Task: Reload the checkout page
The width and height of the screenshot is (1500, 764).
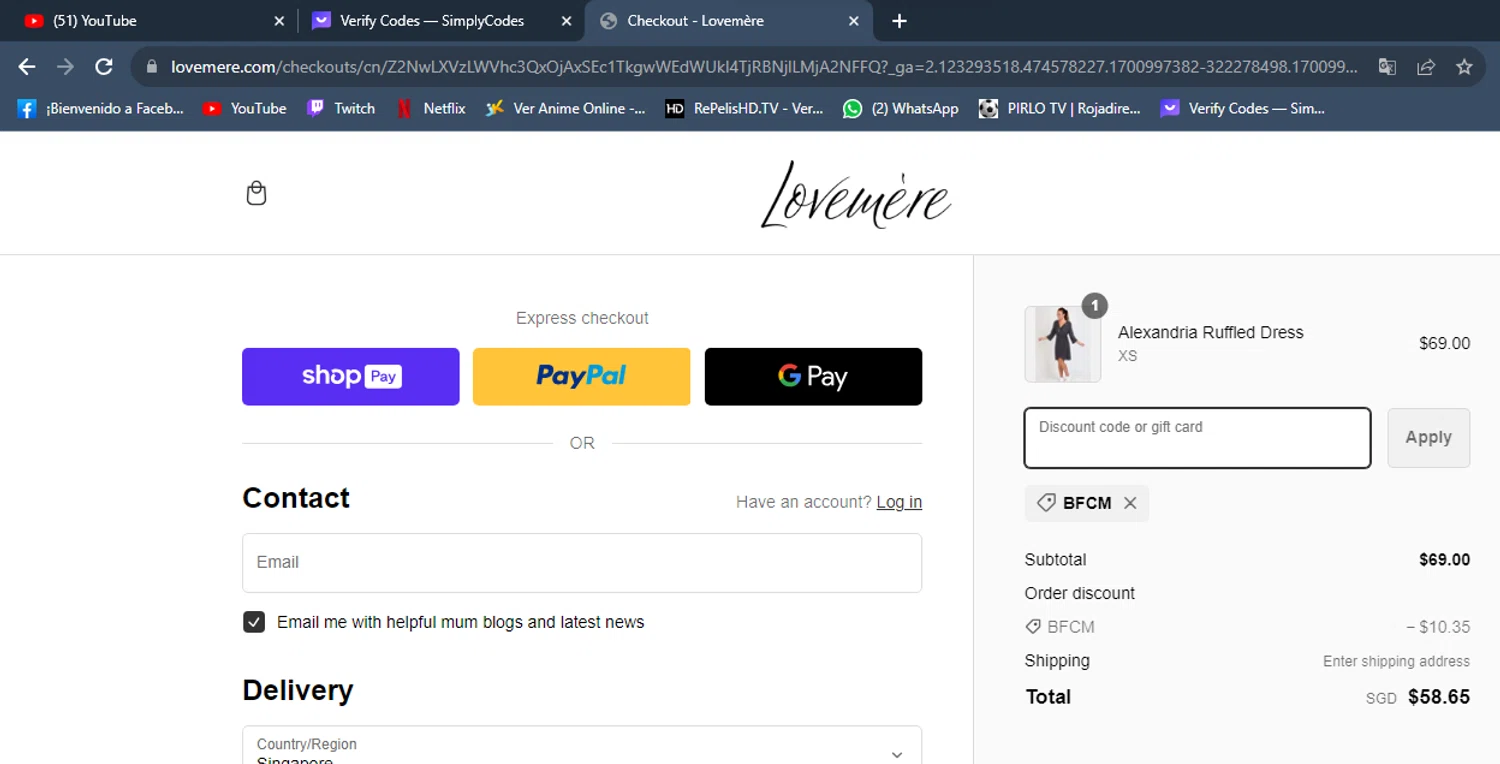Action: tap(104, 67)
